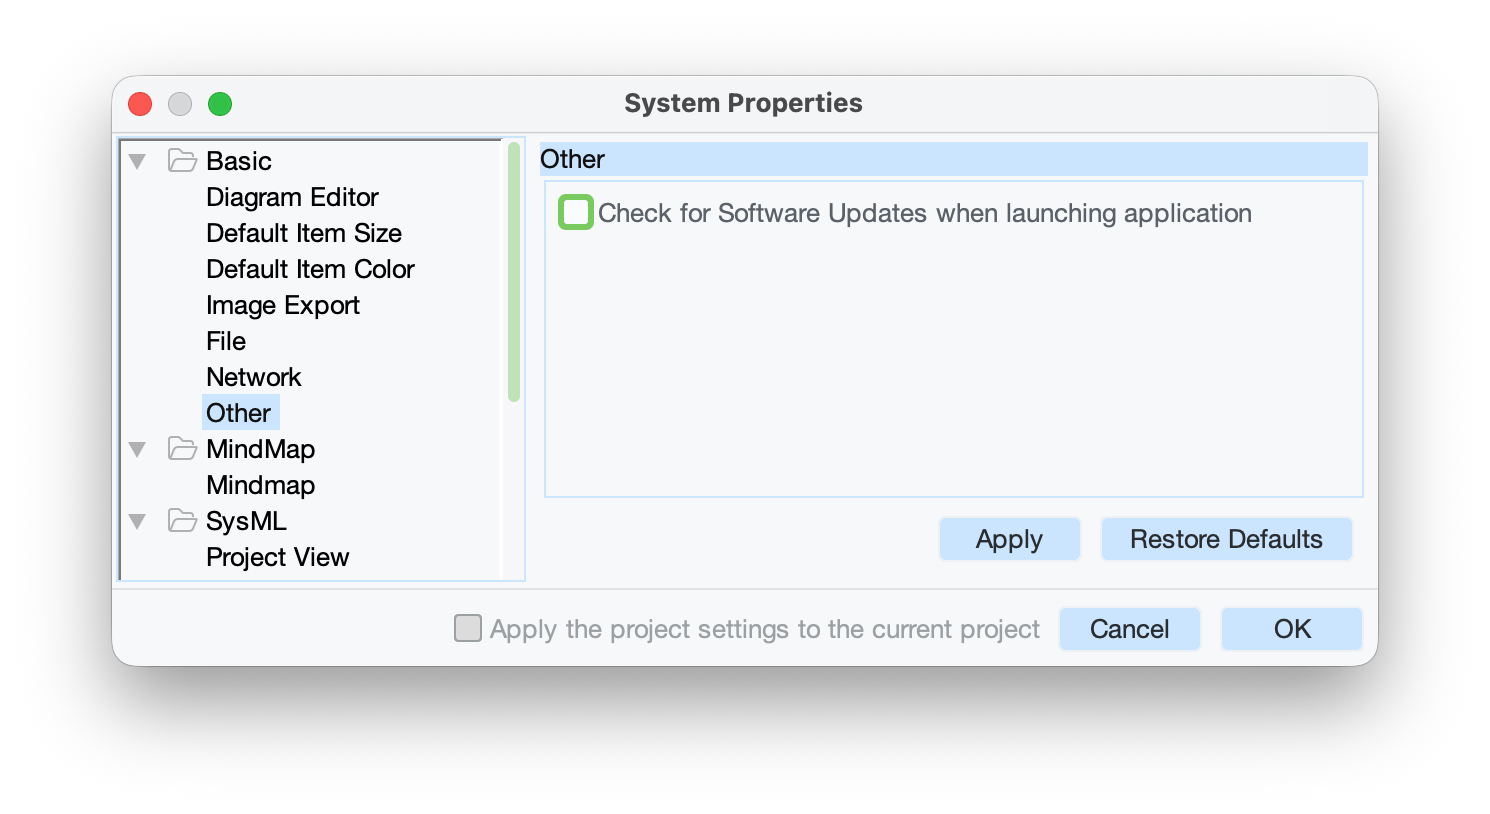Collapse the MindMap tree section
Screen dimensions: 1490x814
coord(138,449)
